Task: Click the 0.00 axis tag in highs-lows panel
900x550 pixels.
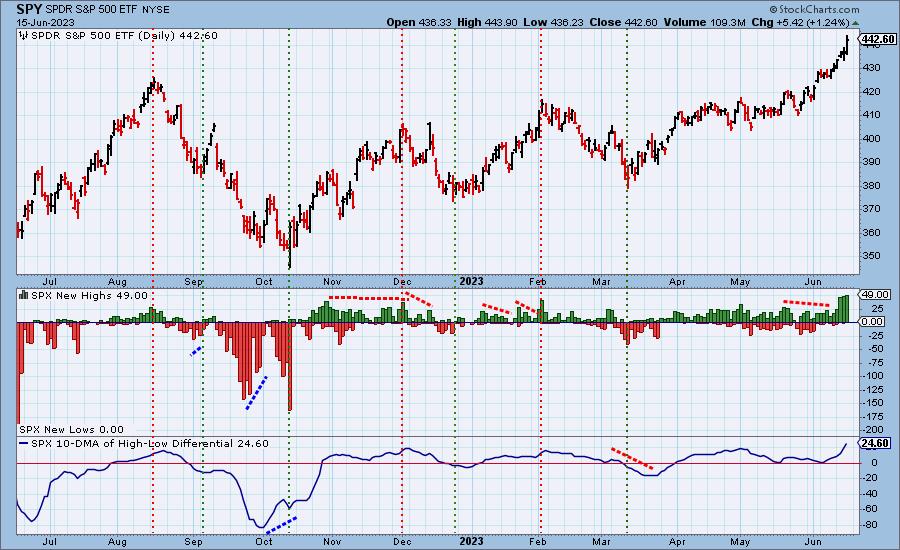Action: (872, 322)
